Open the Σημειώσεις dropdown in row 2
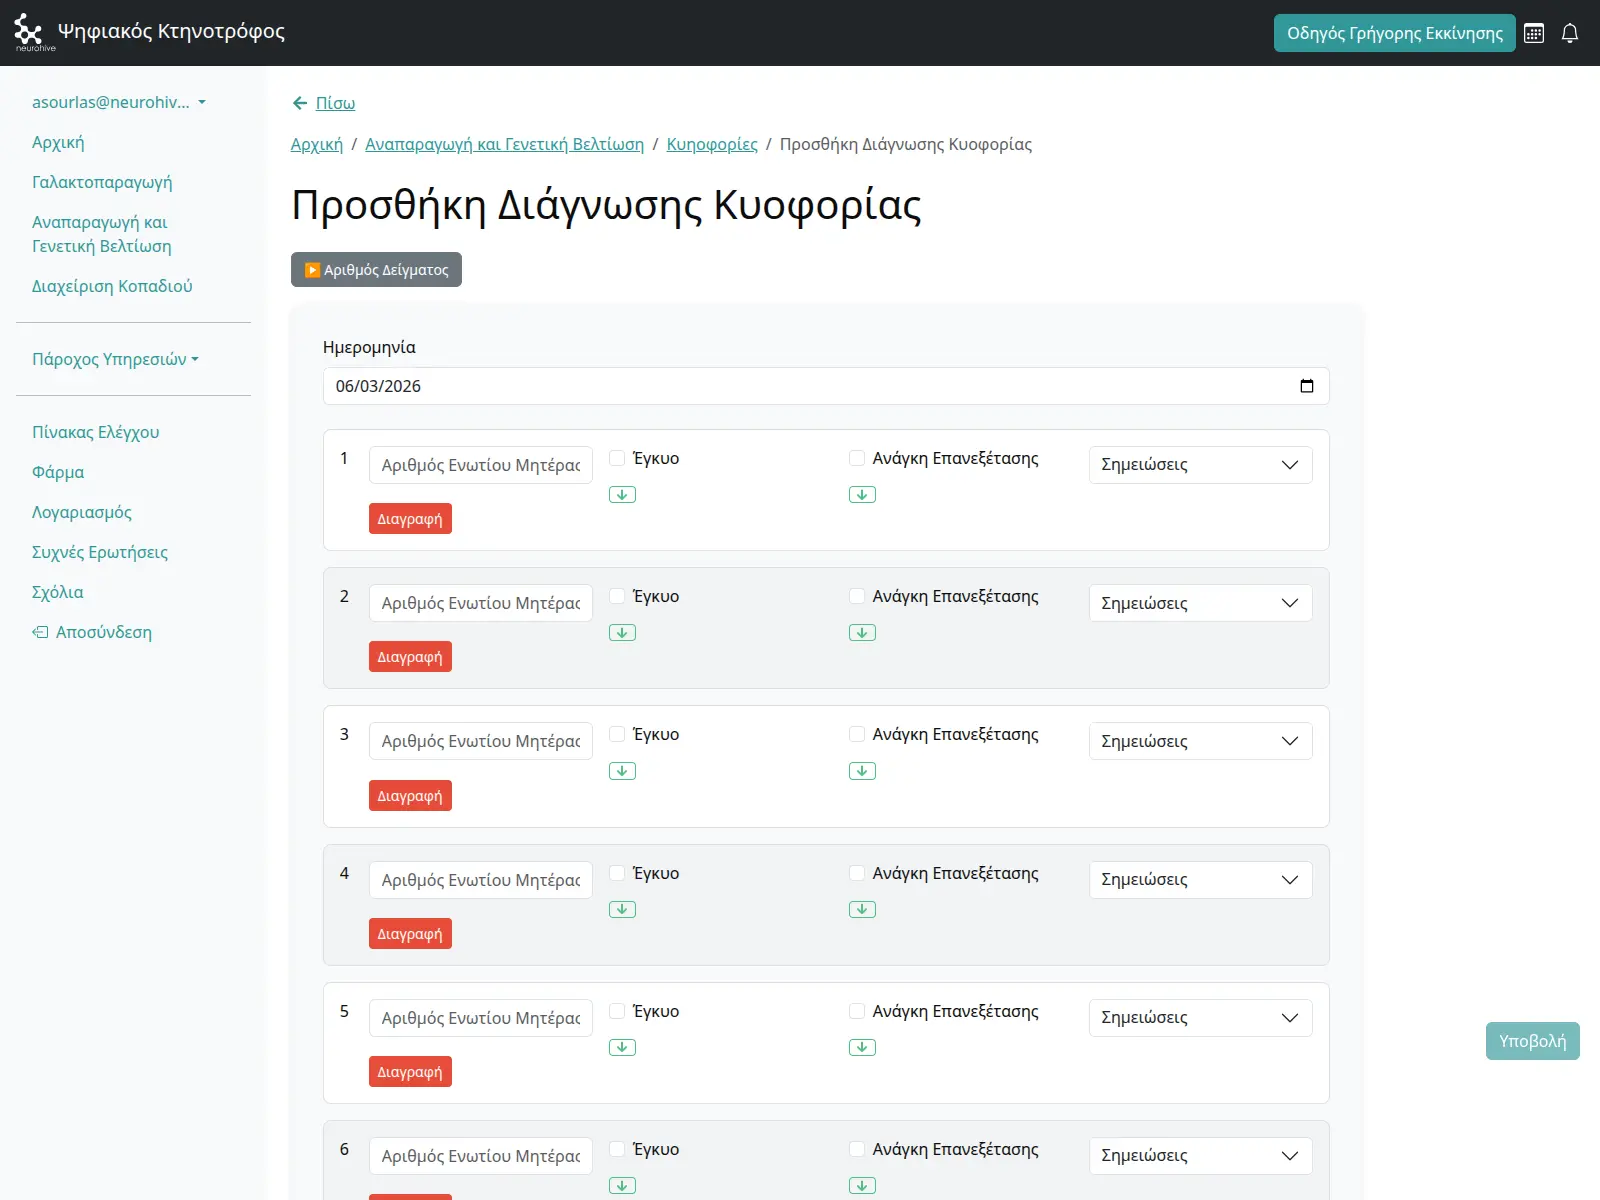 click(x=1200, y=603)
